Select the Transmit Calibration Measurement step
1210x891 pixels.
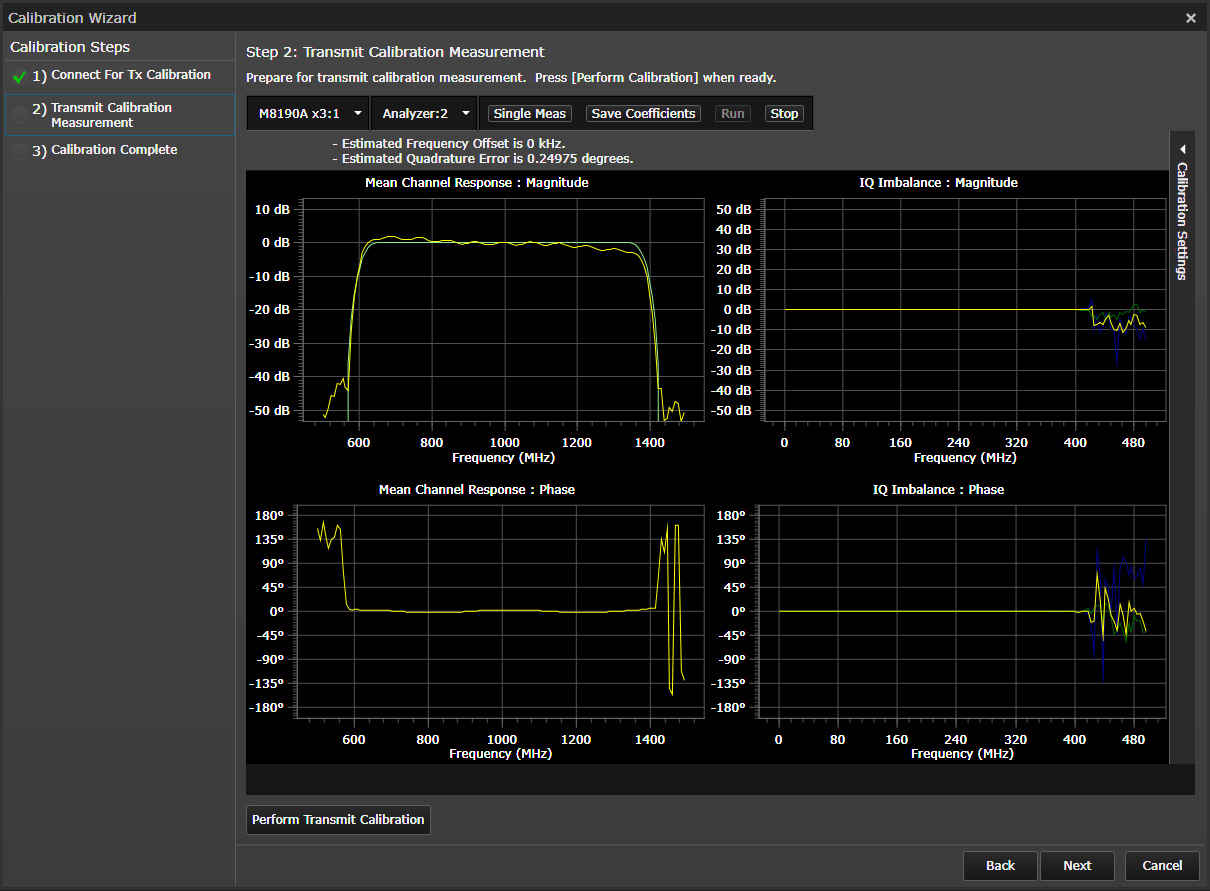click(x=111, y=115)
